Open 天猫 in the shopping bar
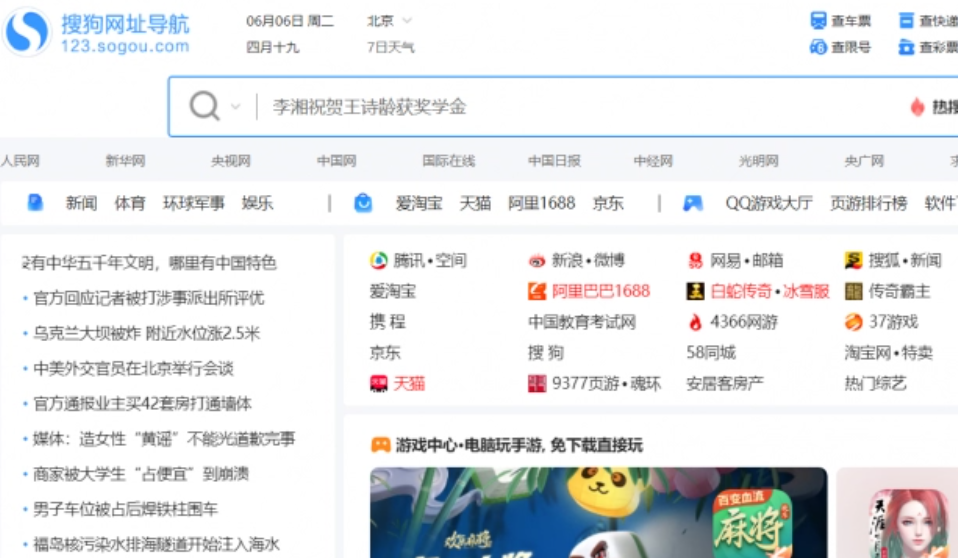Image resolution: width=958 pixels, height=558 pixels. [475, 203]
